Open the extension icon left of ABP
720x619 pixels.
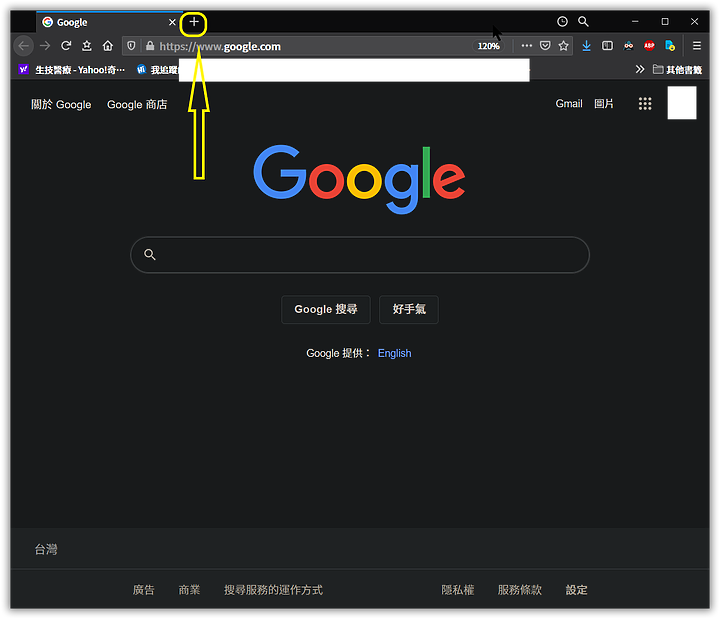click(629, 46)
